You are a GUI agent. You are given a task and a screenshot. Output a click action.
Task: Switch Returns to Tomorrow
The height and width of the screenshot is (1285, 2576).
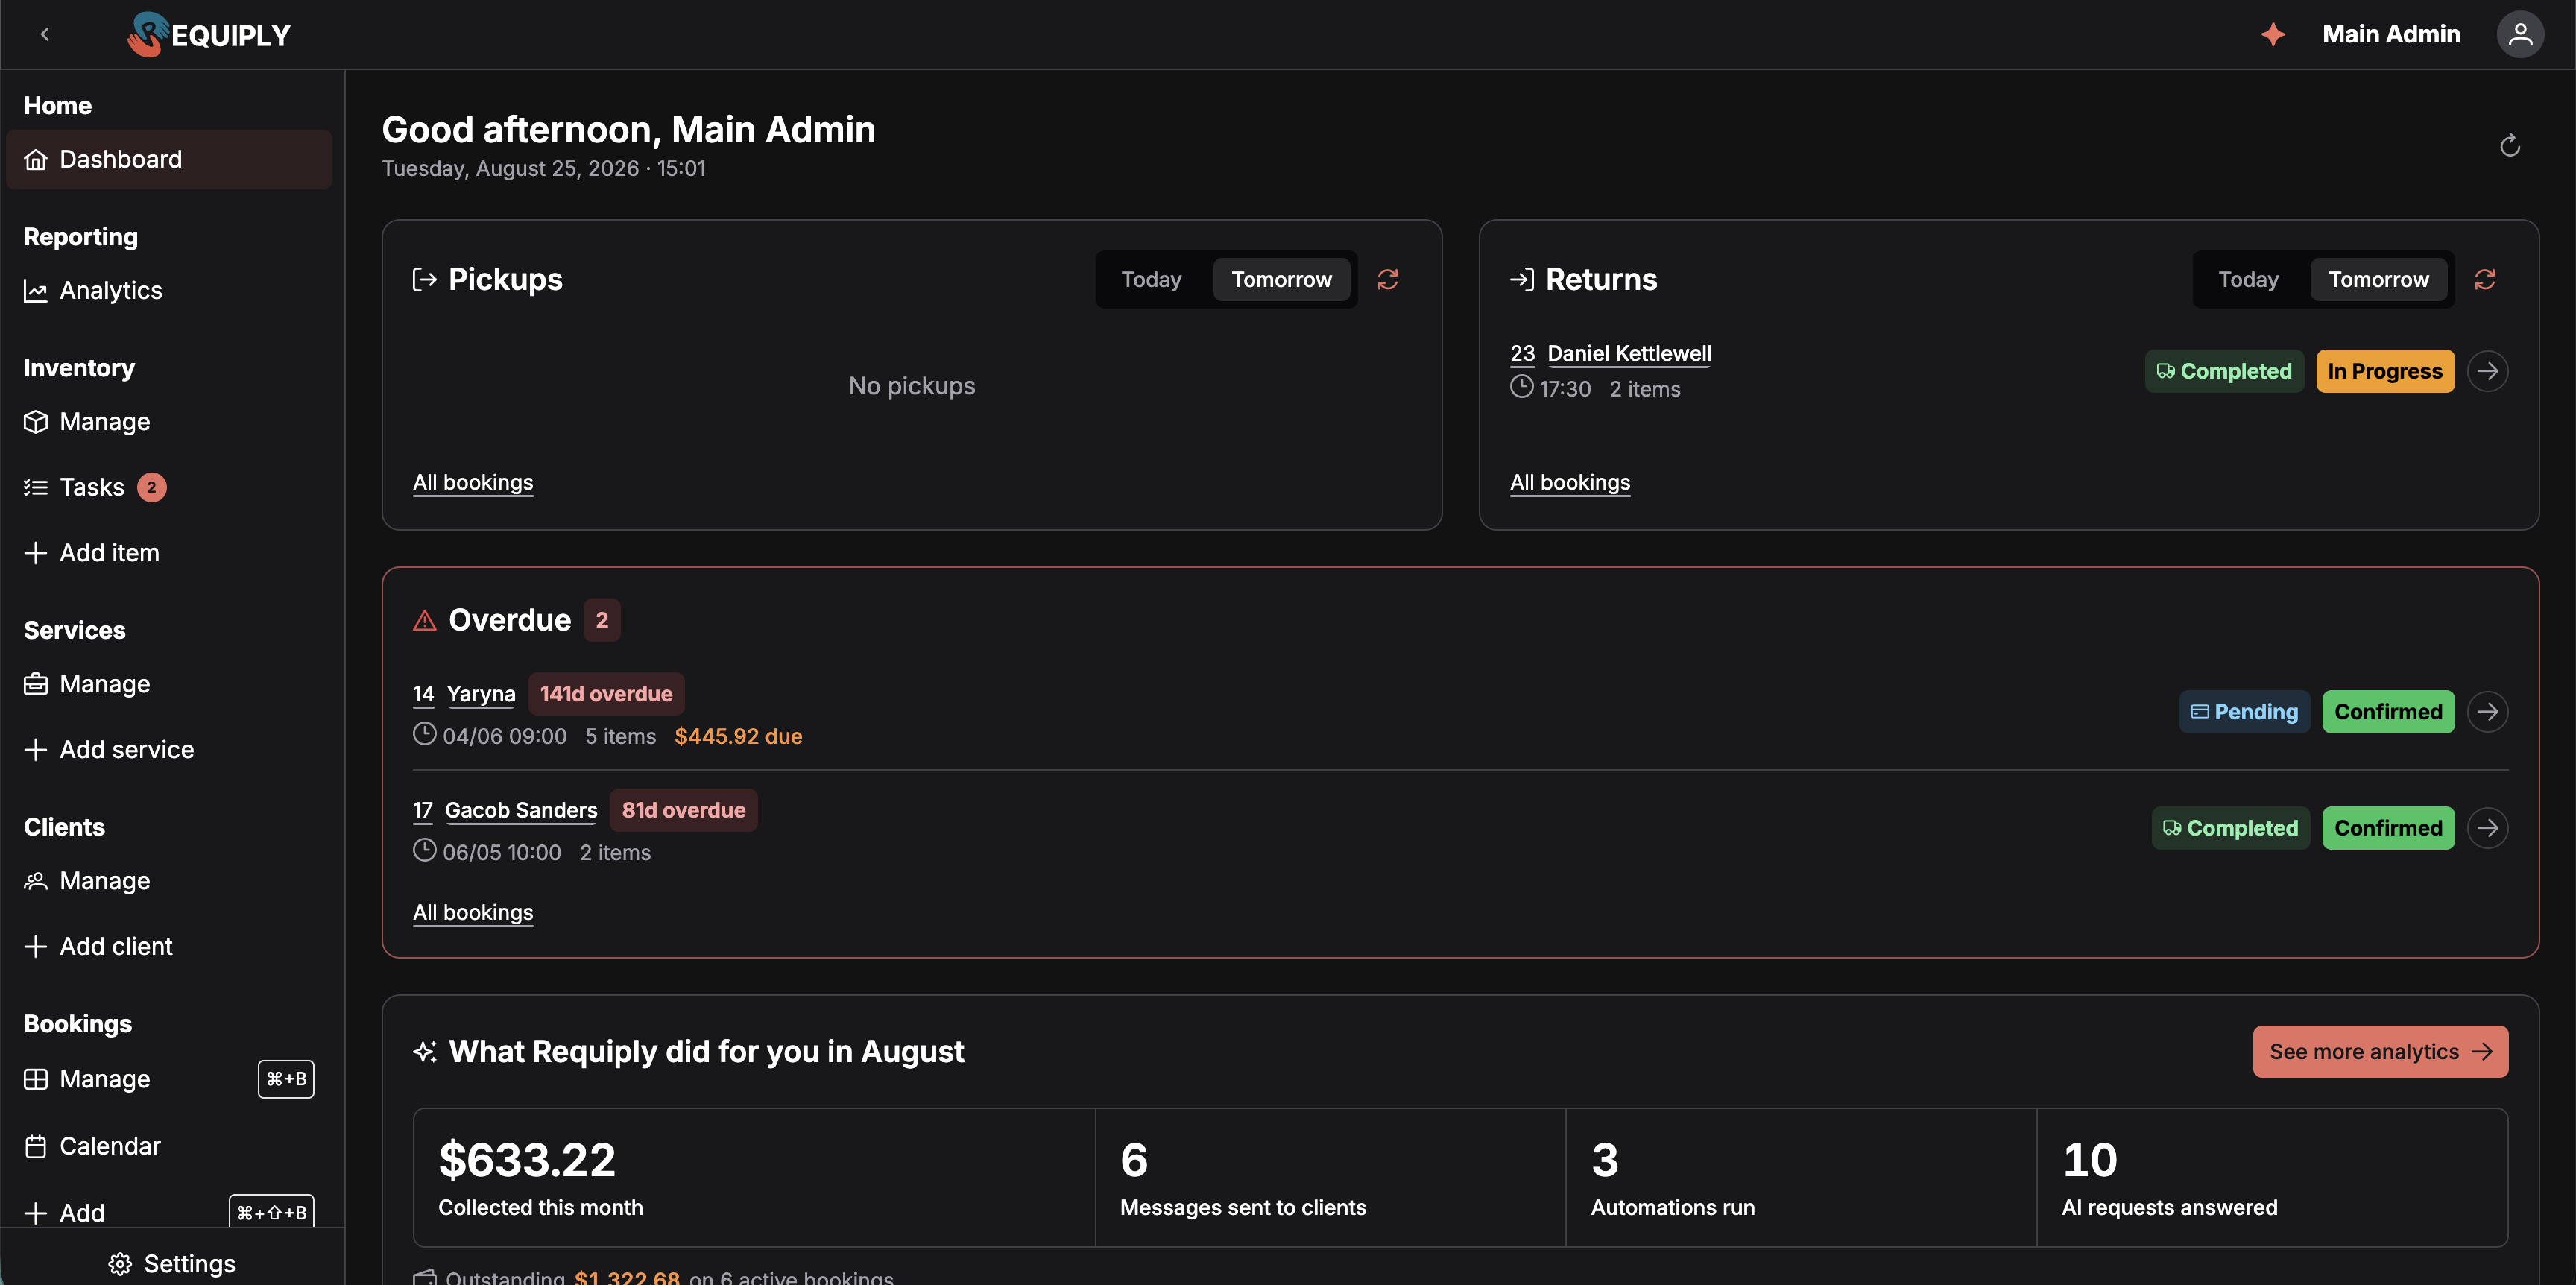2378,279
